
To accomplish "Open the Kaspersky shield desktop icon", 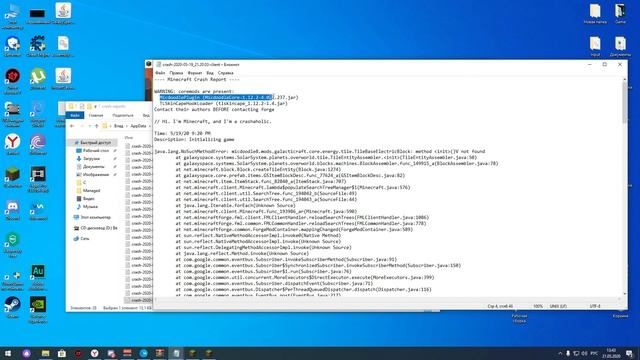I will pyautogui.click(x=13, y=245).
